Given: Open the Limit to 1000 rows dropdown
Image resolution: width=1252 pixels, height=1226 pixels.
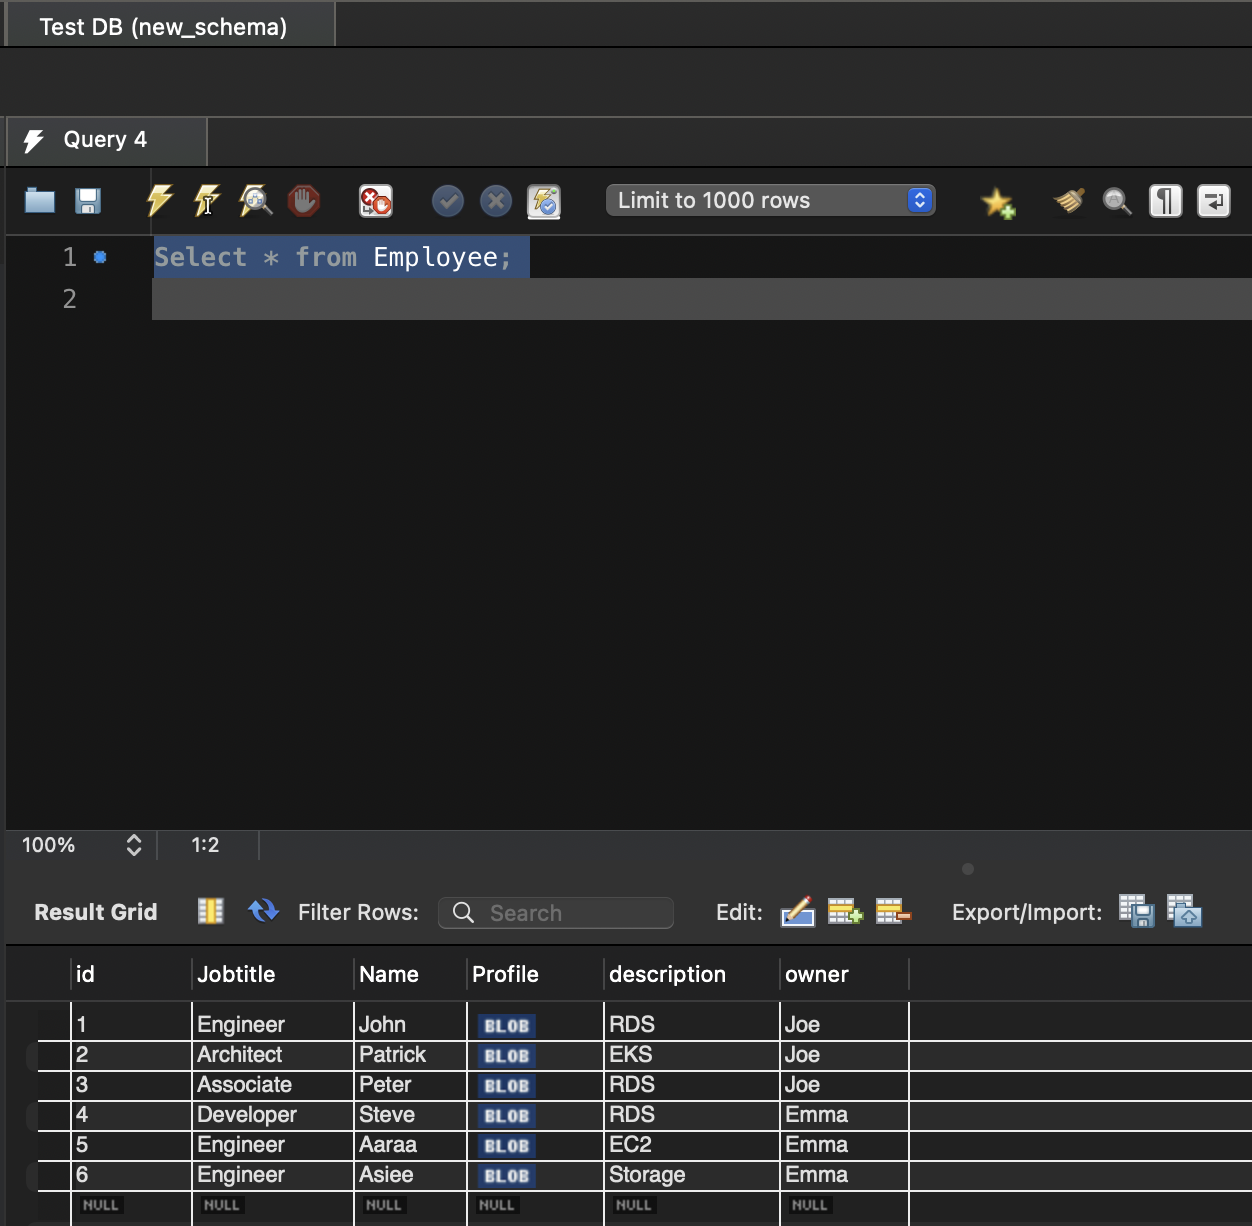Looking at the screenshot, I should pyautogui.click(x=770, y=200).
